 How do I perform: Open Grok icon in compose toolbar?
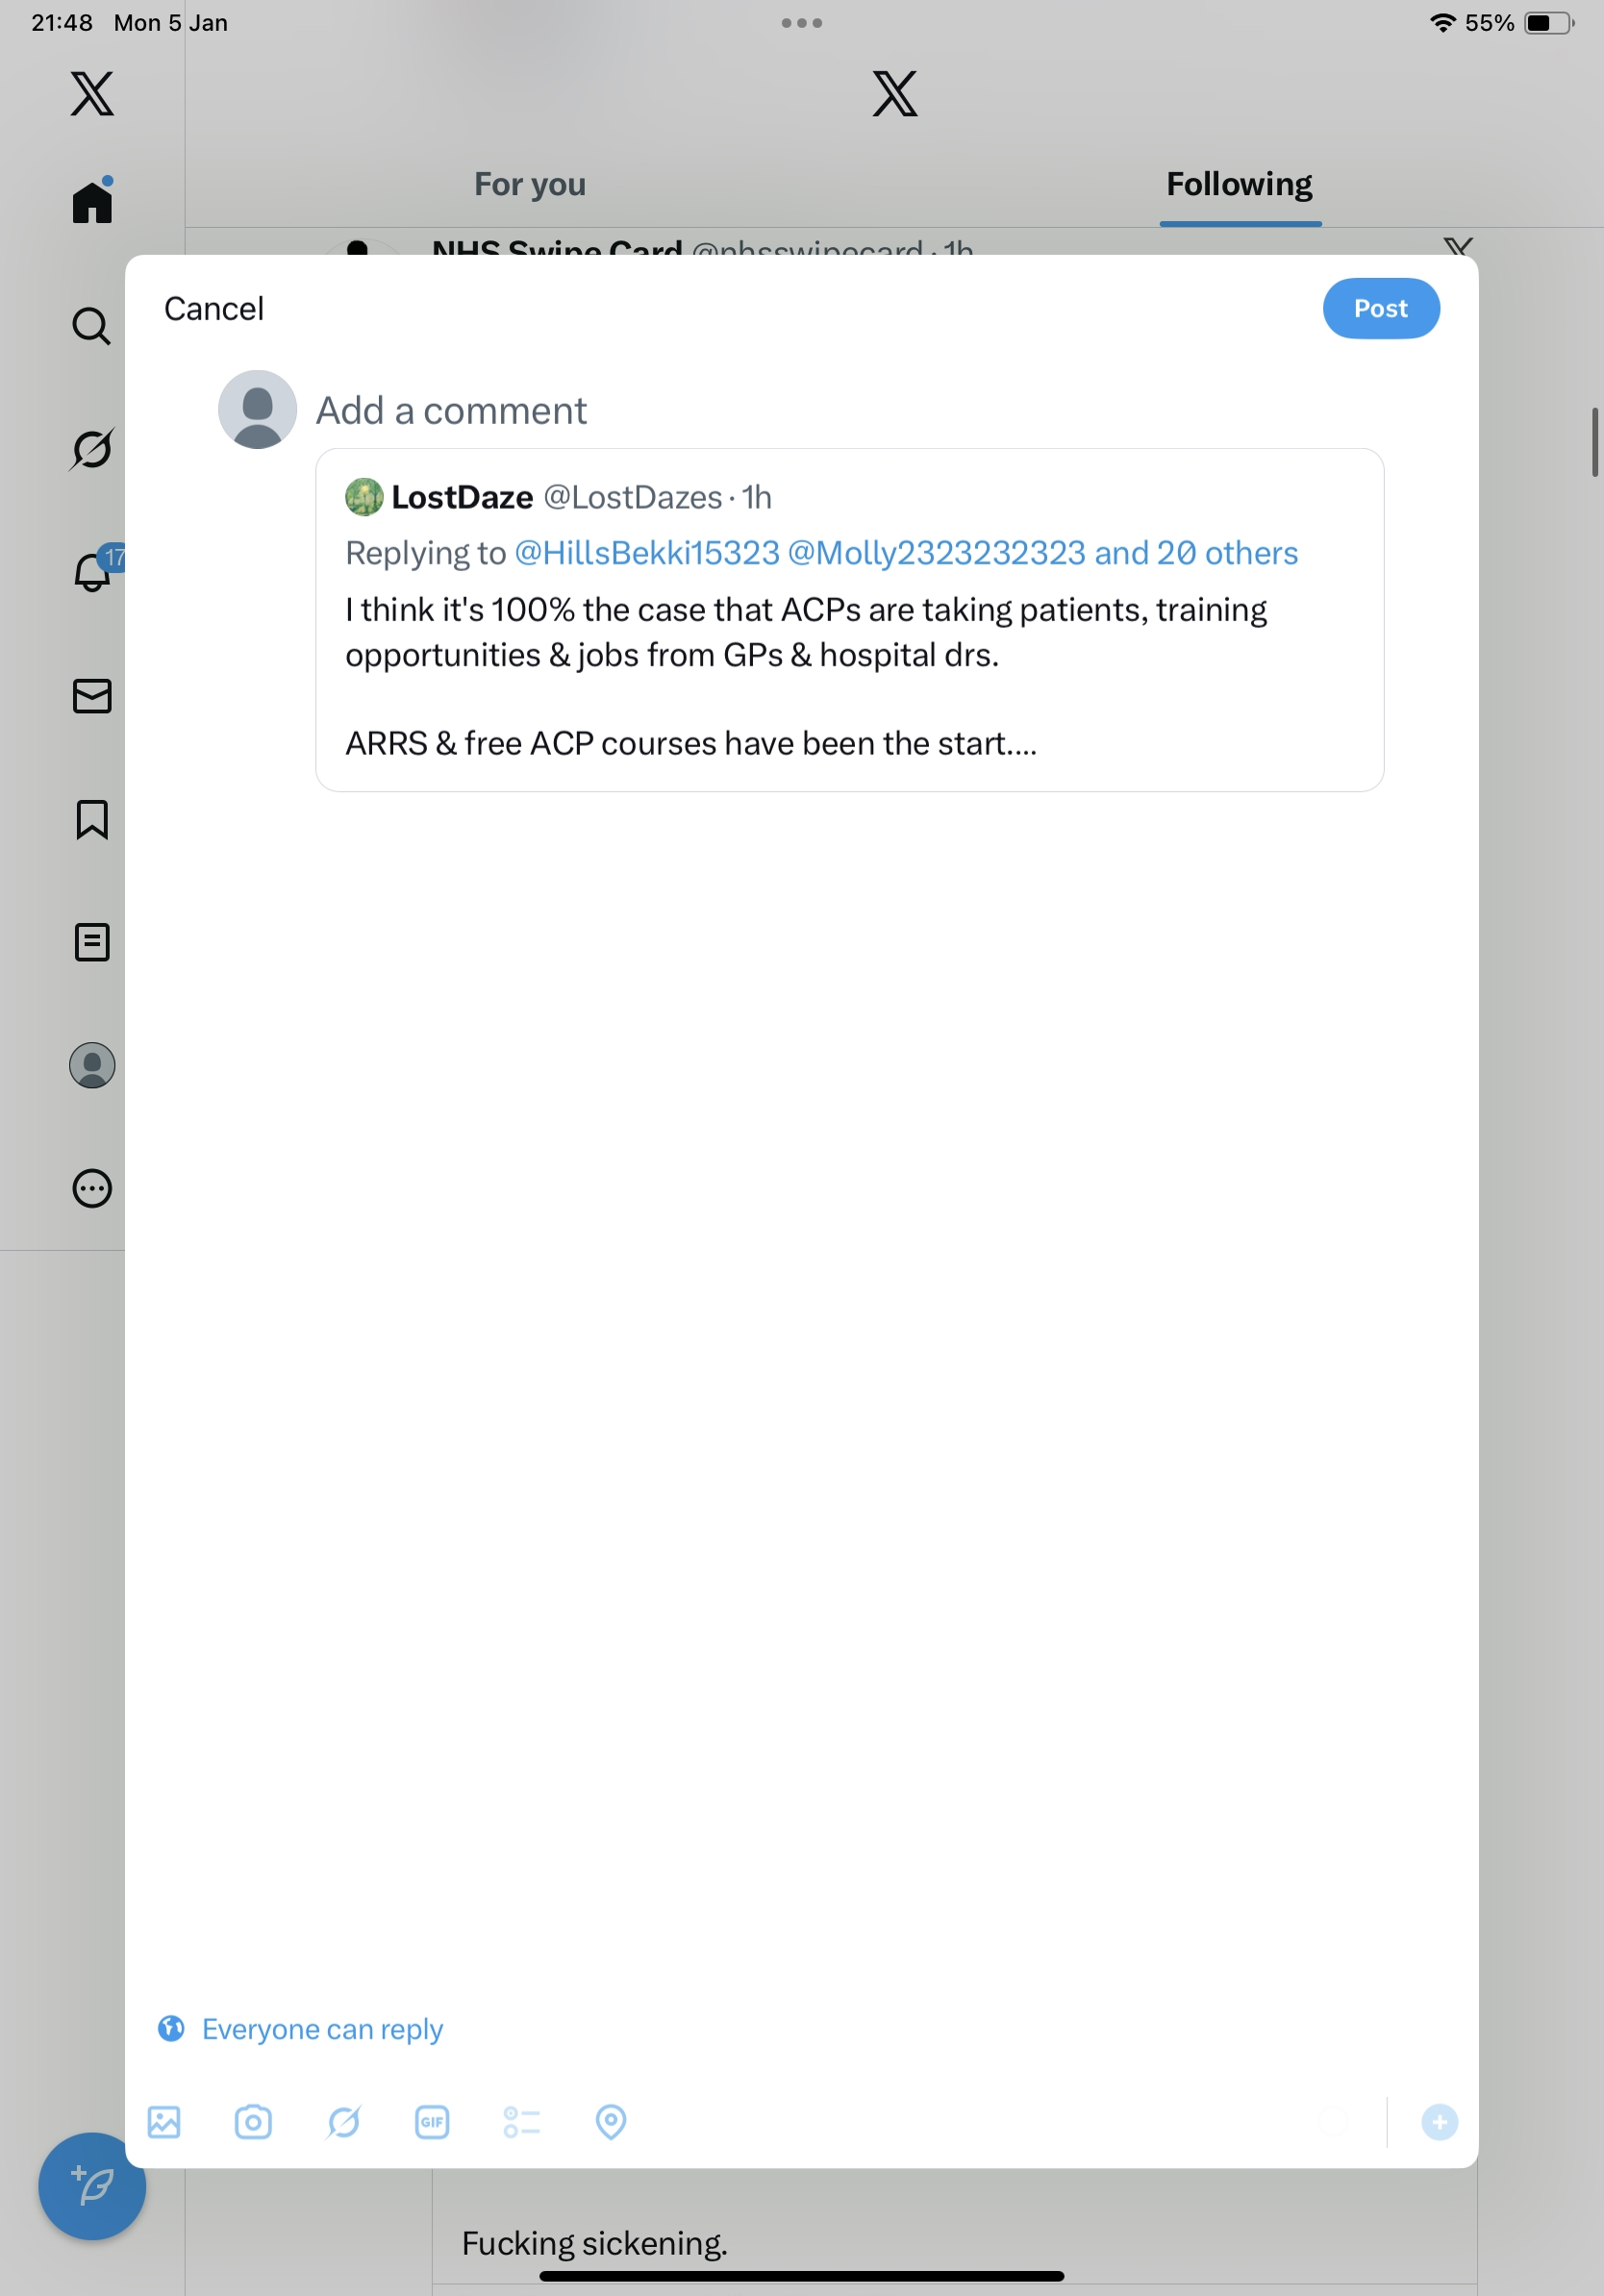click(343, 2121)
